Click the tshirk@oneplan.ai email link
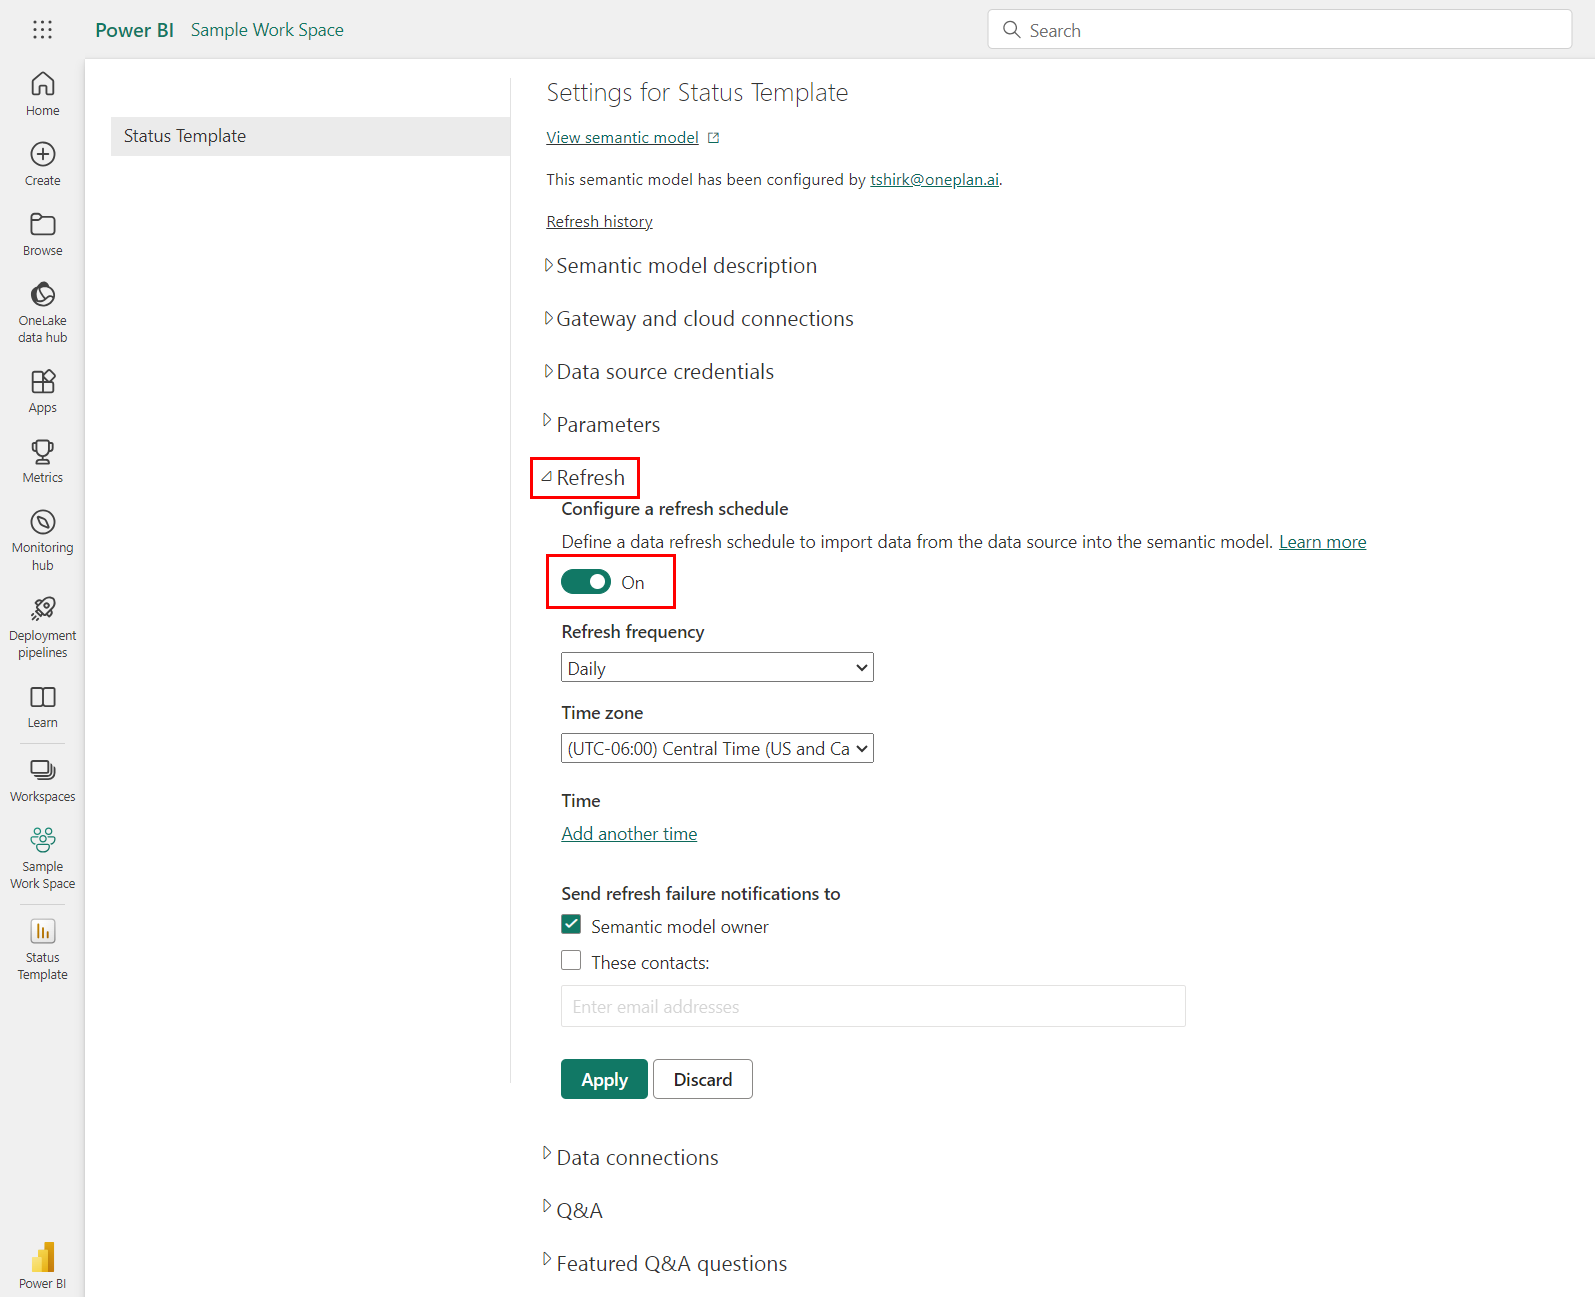Viewport: 1595px width, 1297px height. point(934,180)
